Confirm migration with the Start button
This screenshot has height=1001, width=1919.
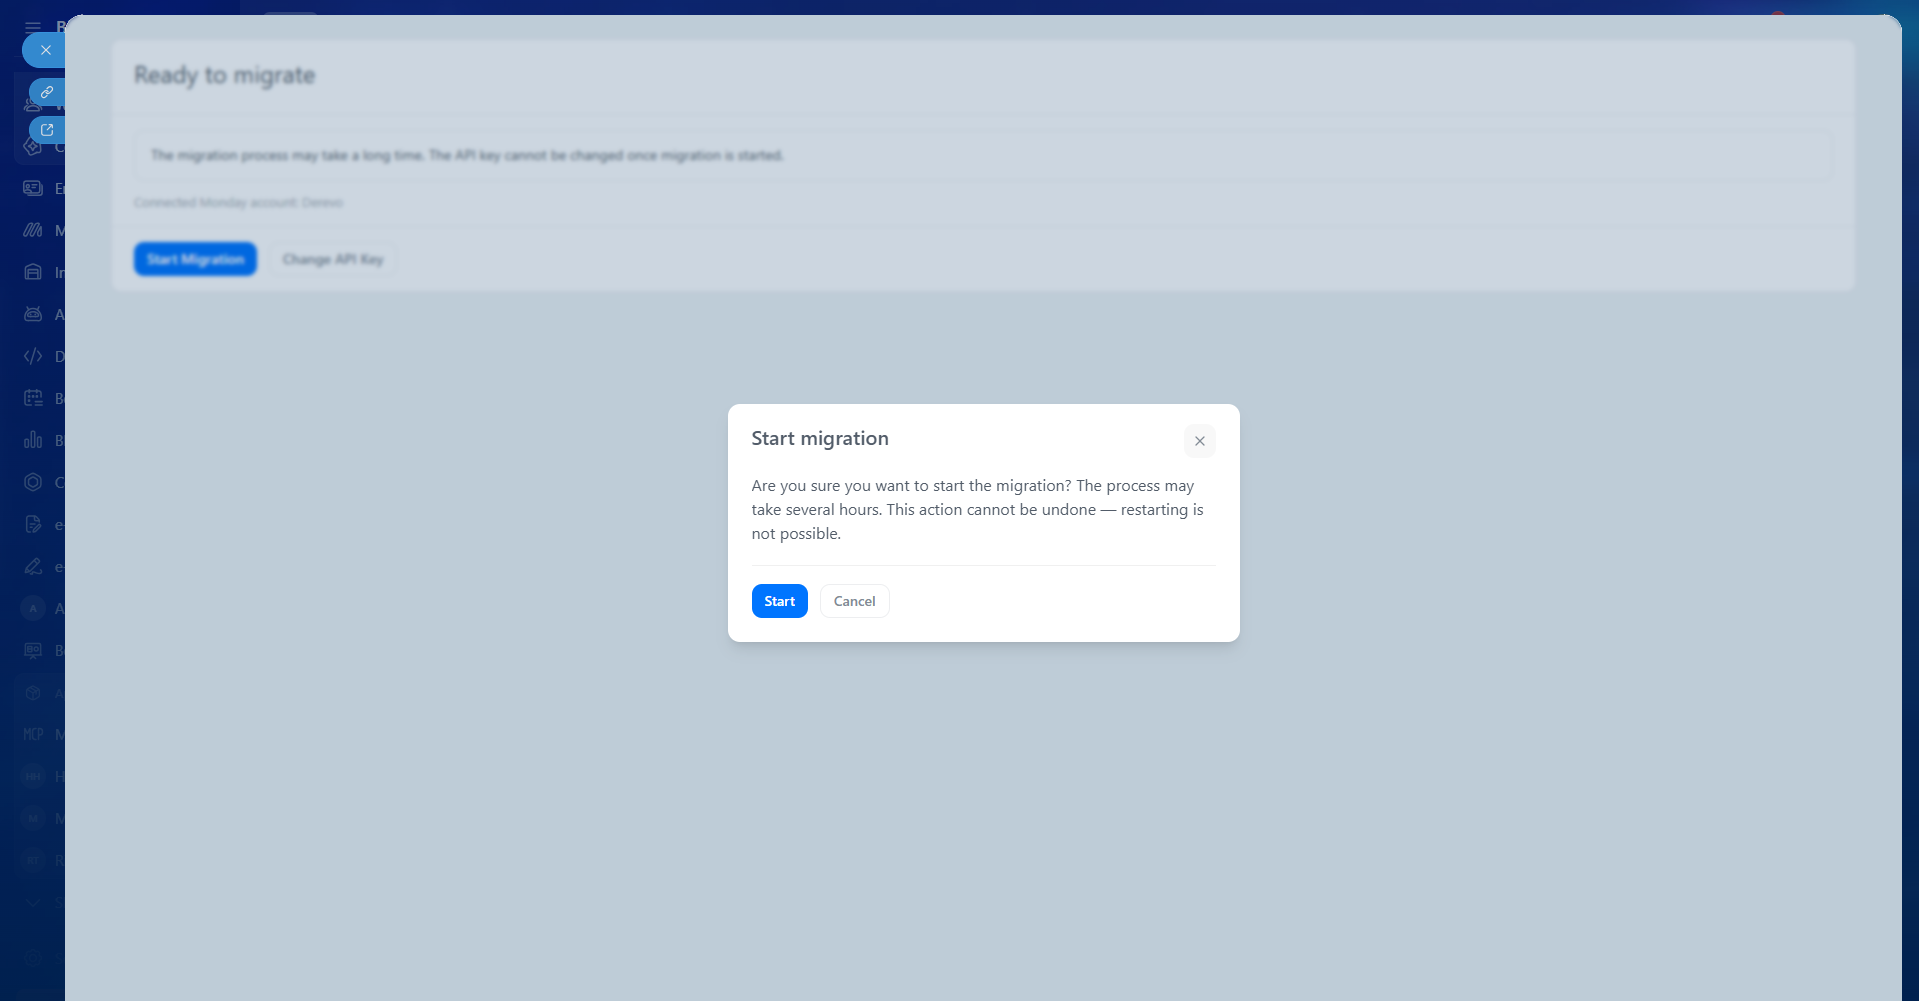[x=779, y=601]
